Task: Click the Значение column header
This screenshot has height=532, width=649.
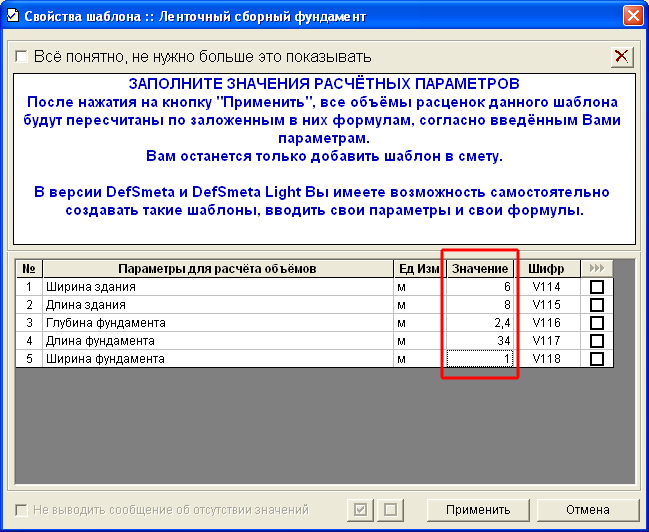Action: click(480, 269)
